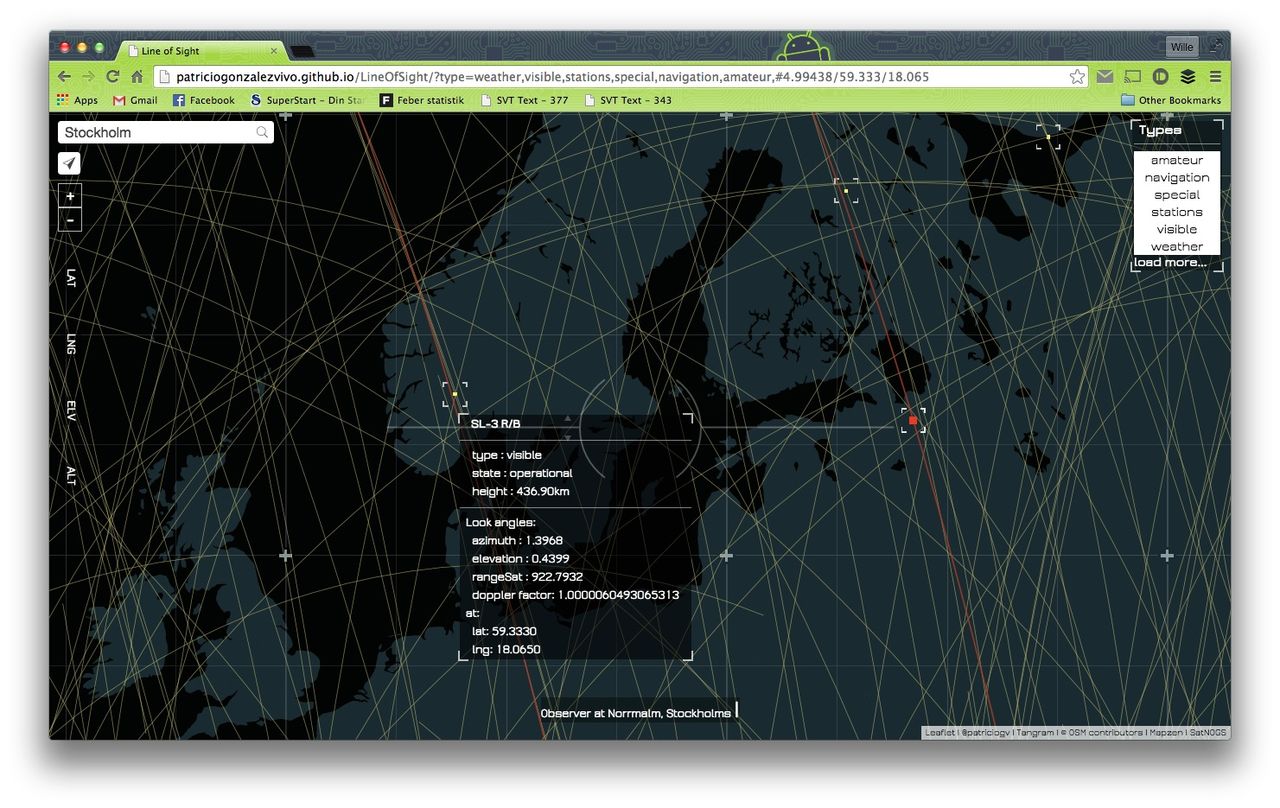Toggle the navigation satellite type
This screenshot has width=1280, height=808.
click(x=1176, y=178)
